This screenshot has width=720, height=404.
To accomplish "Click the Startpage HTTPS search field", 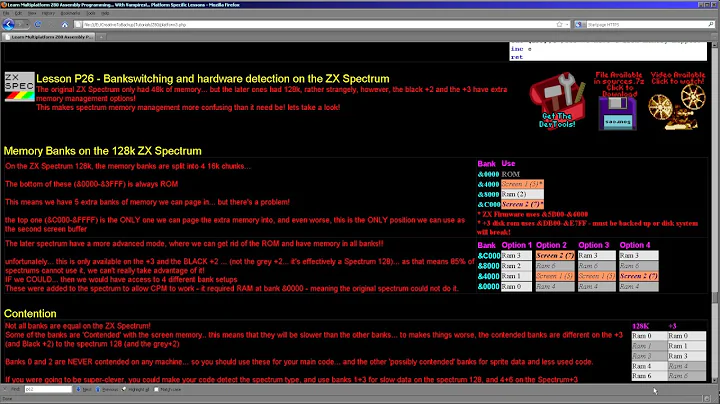I will pyautogui.click(x=645, y=24).
